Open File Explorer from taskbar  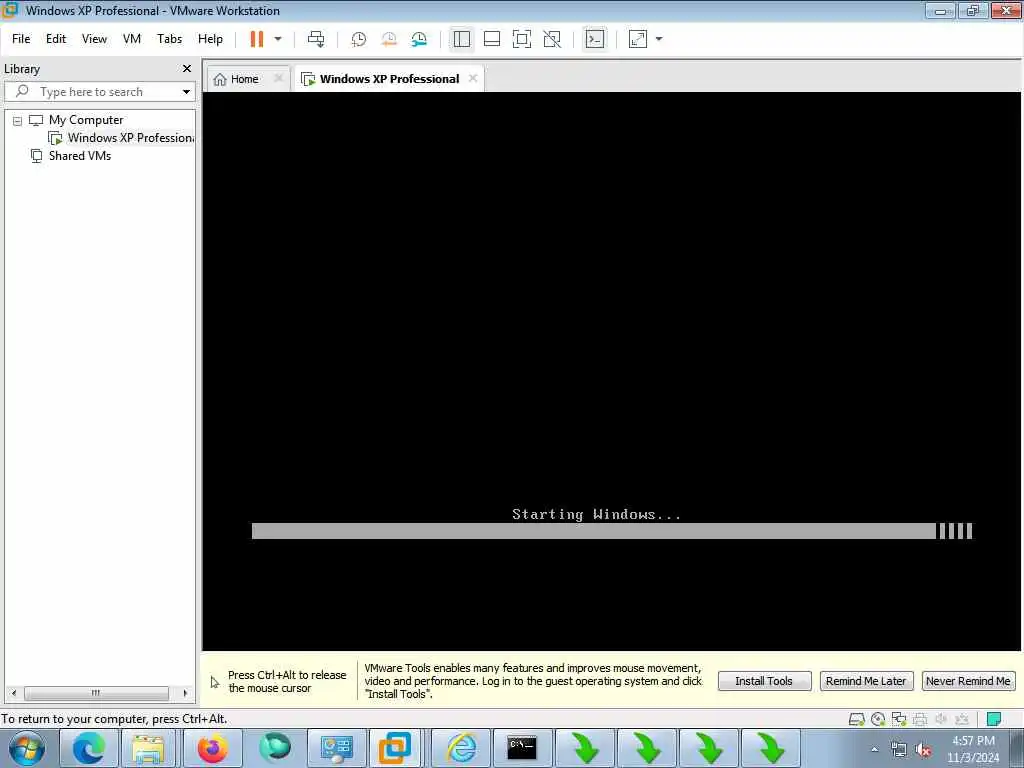coord(148,748)
